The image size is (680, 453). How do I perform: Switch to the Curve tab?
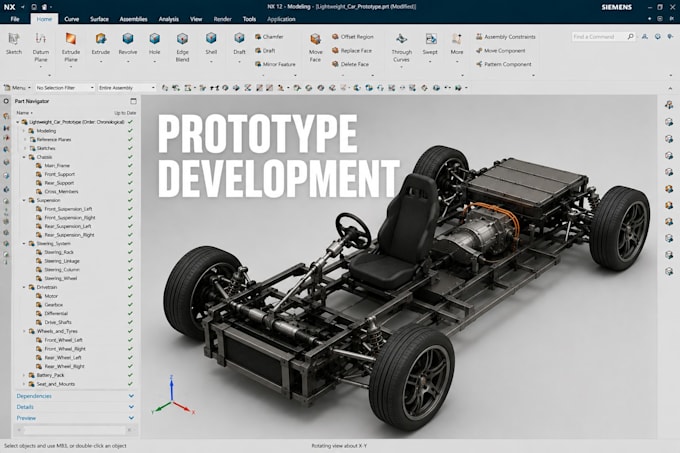tap(72, 19)
